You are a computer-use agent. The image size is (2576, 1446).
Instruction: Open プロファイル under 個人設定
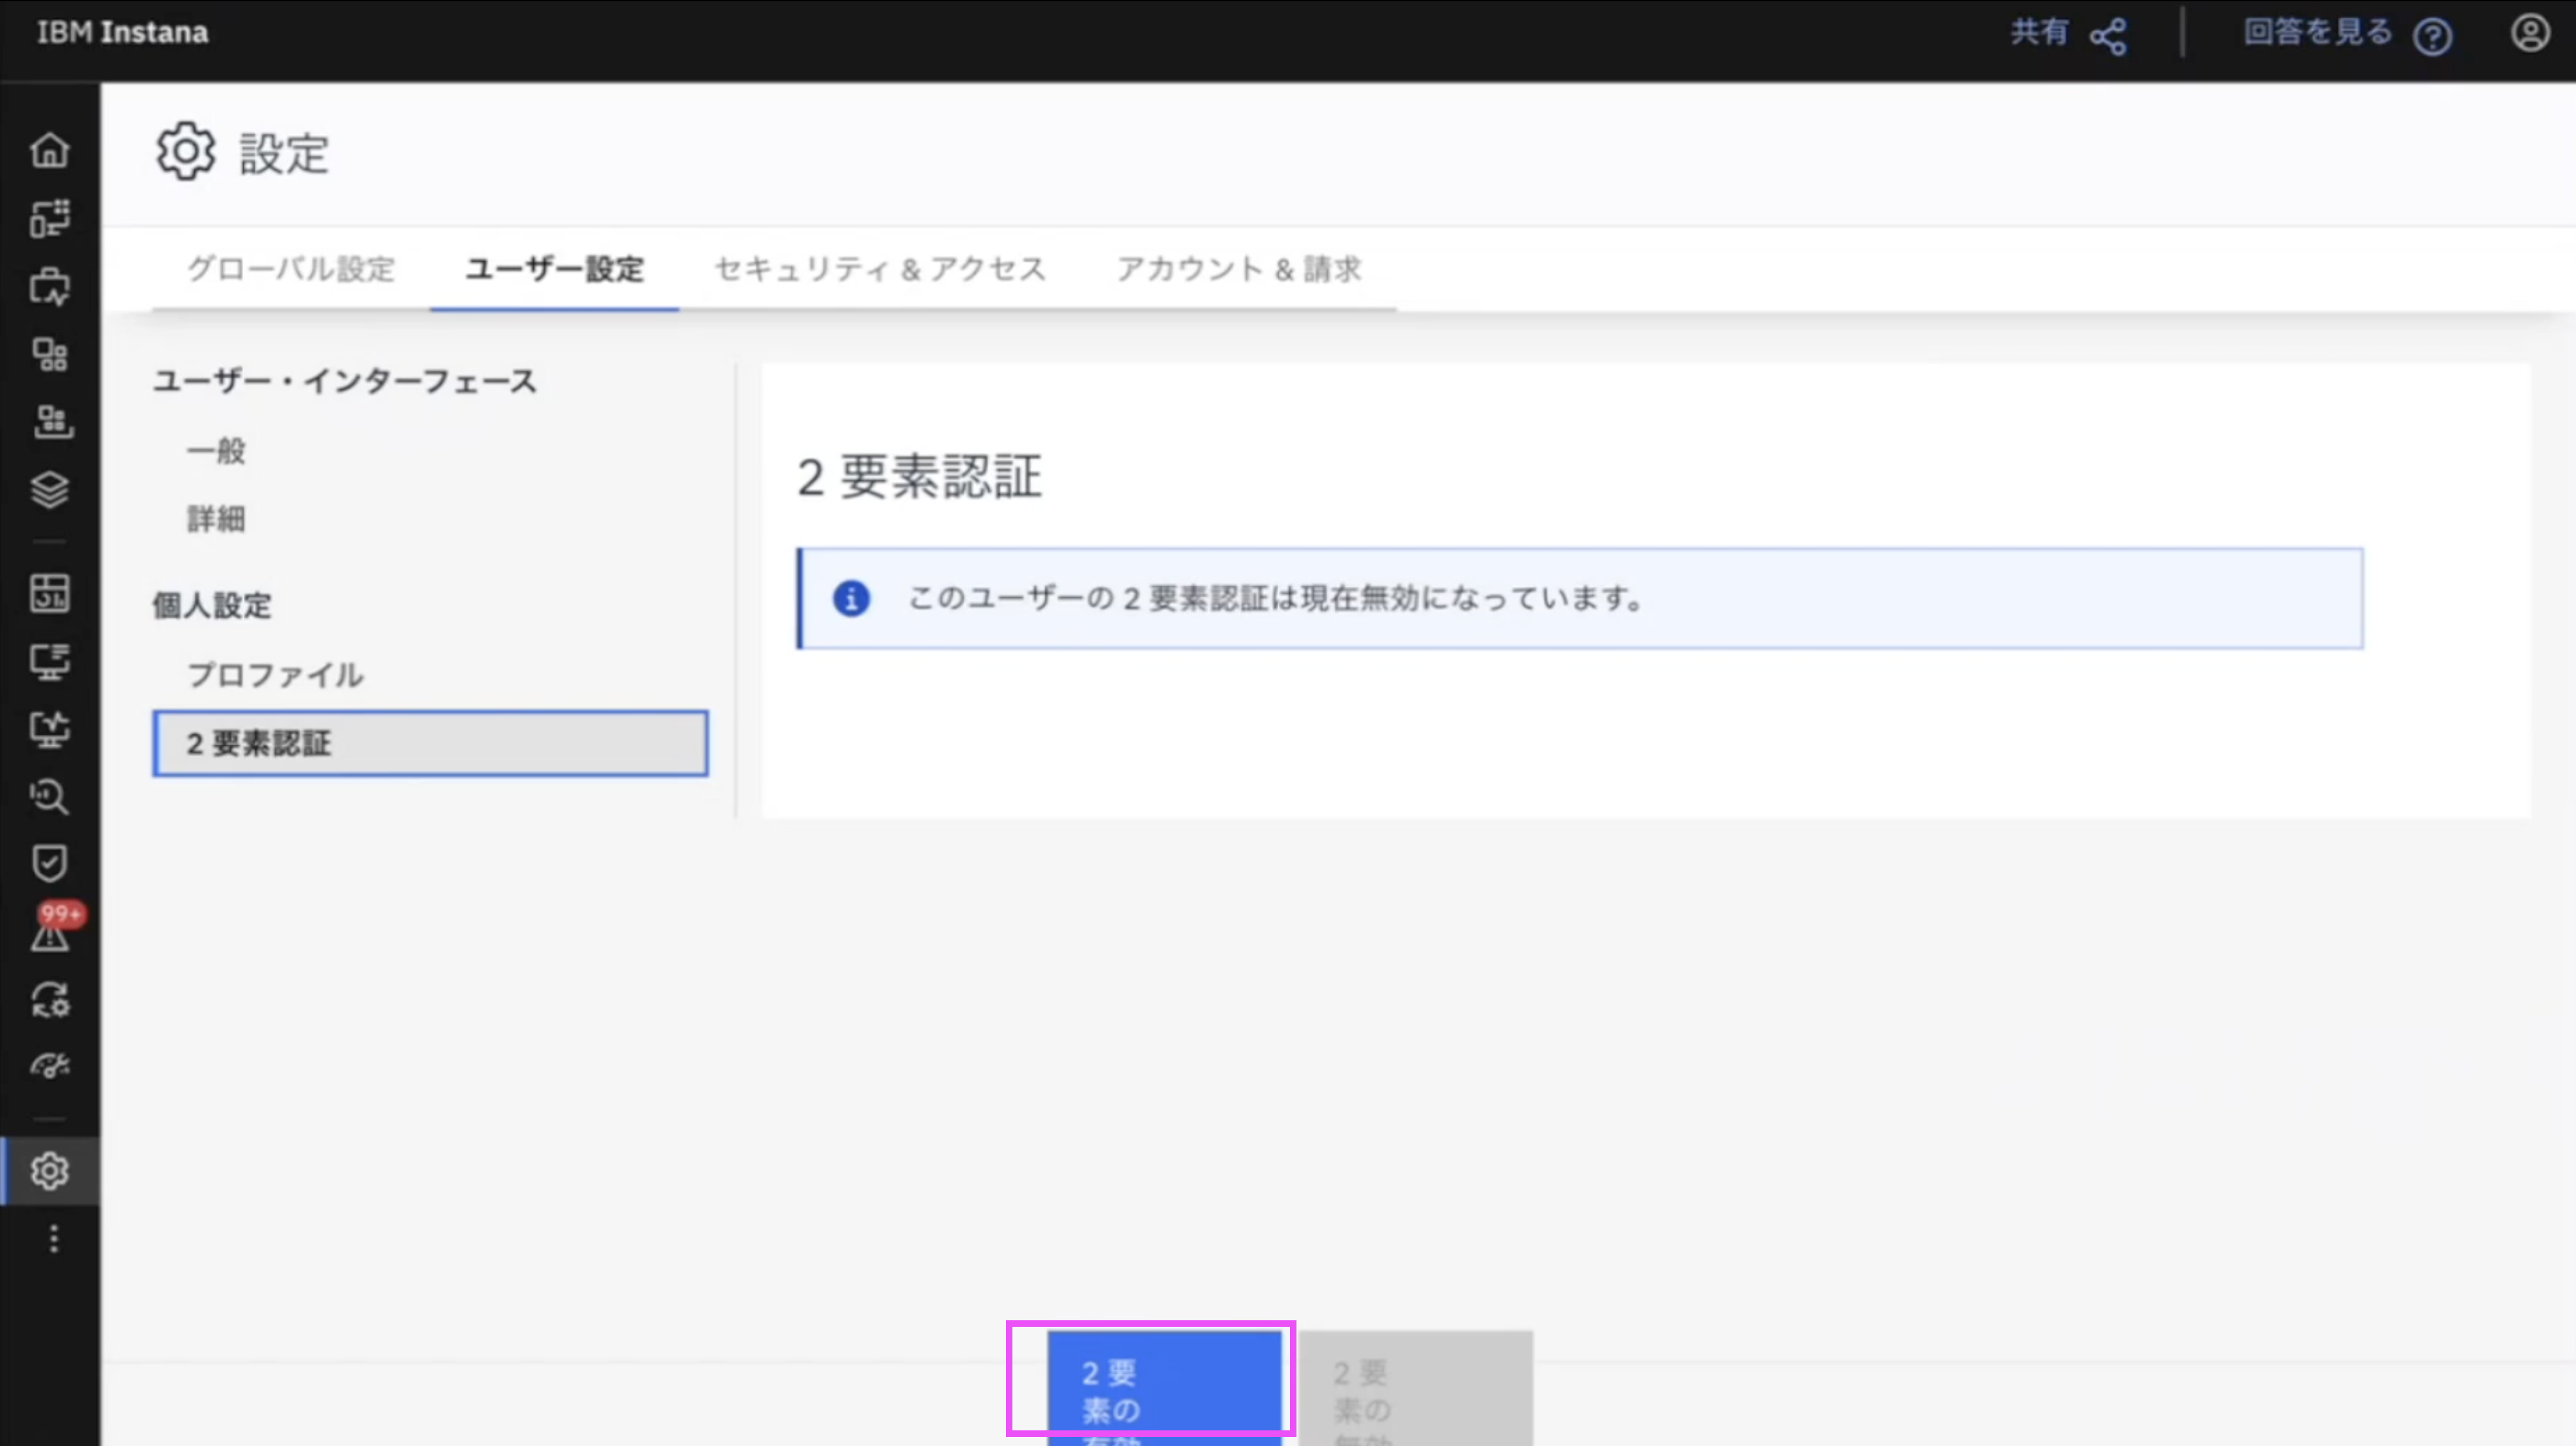[275, 675]
